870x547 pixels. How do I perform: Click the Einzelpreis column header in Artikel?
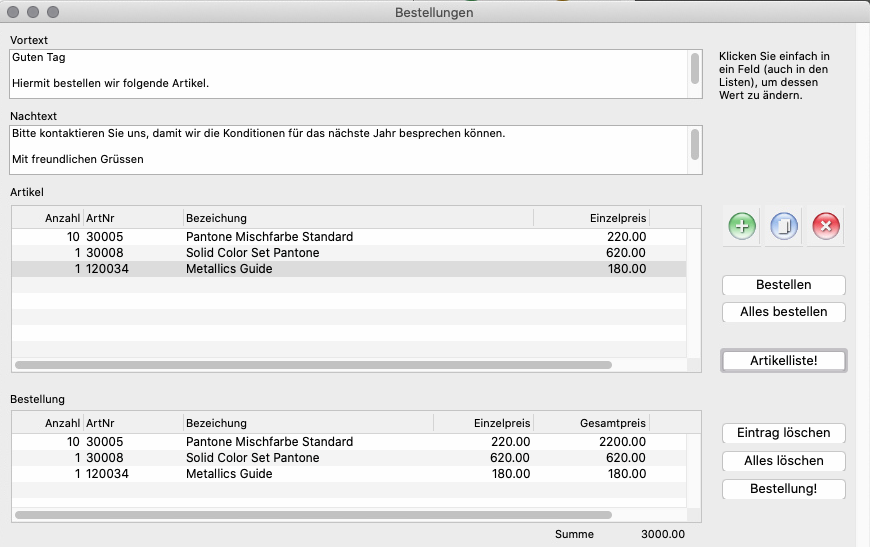[590, 218]
